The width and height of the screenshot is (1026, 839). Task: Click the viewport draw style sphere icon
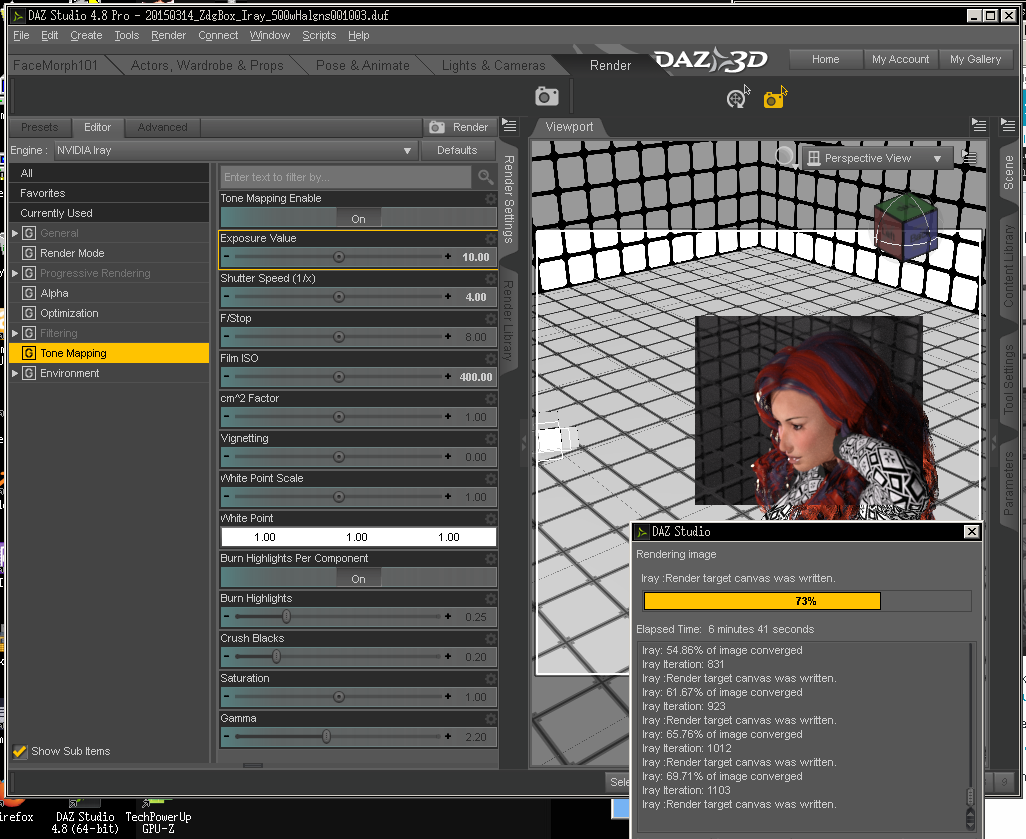pyautogui.click(x=784, y=156)
